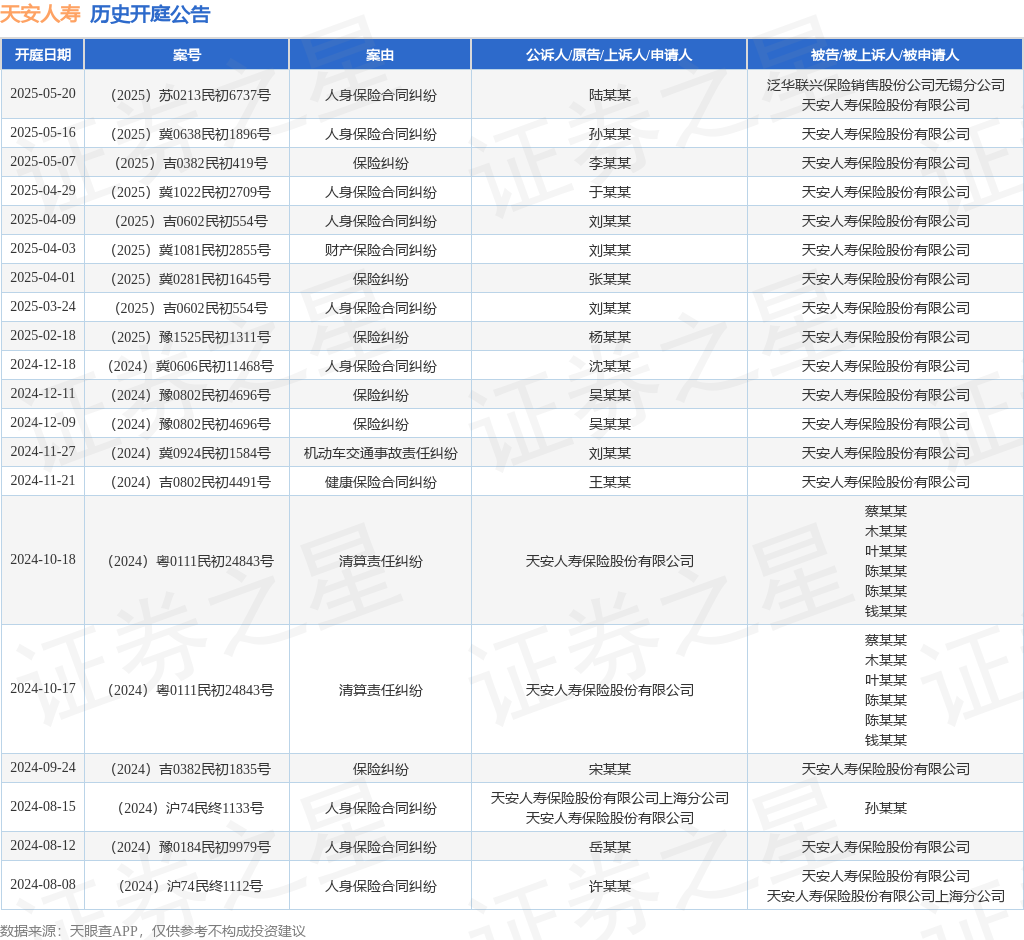This screenshot has height=940, width=1024.
Task: Click 清算责任纠纷 in the 2024-10-18 row
Action: click(x=381, y=561)
